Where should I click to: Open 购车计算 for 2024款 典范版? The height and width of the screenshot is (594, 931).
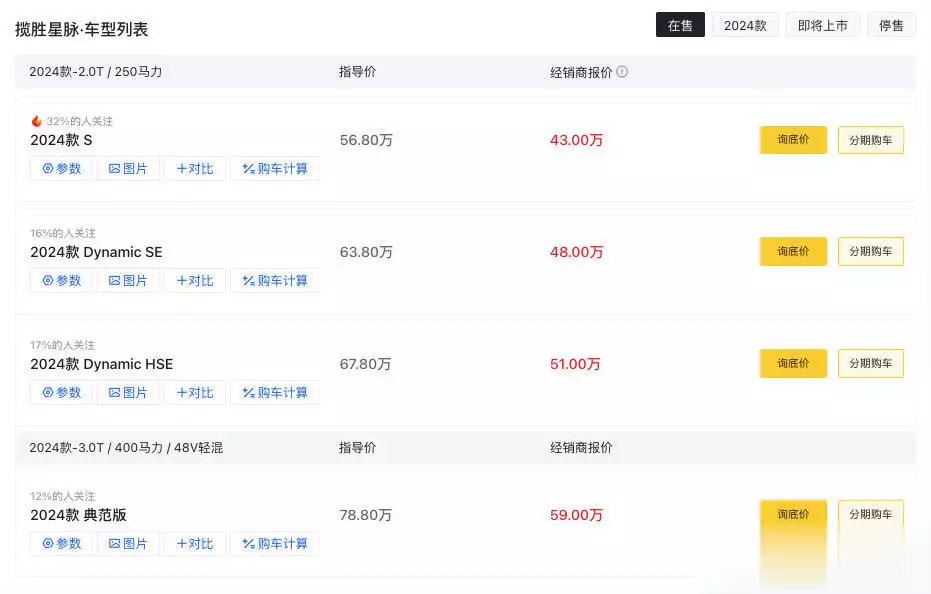[275, 544]
